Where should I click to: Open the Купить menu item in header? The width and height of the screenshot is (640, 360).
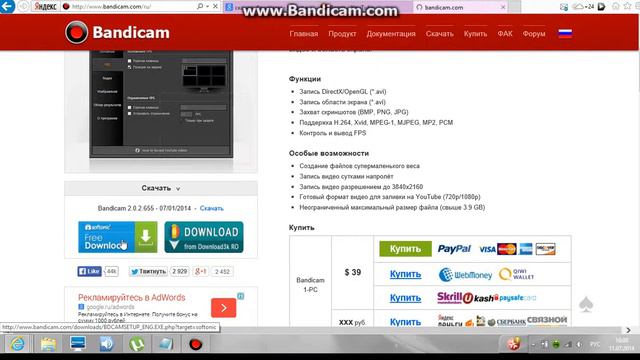(x=475, y=34)
